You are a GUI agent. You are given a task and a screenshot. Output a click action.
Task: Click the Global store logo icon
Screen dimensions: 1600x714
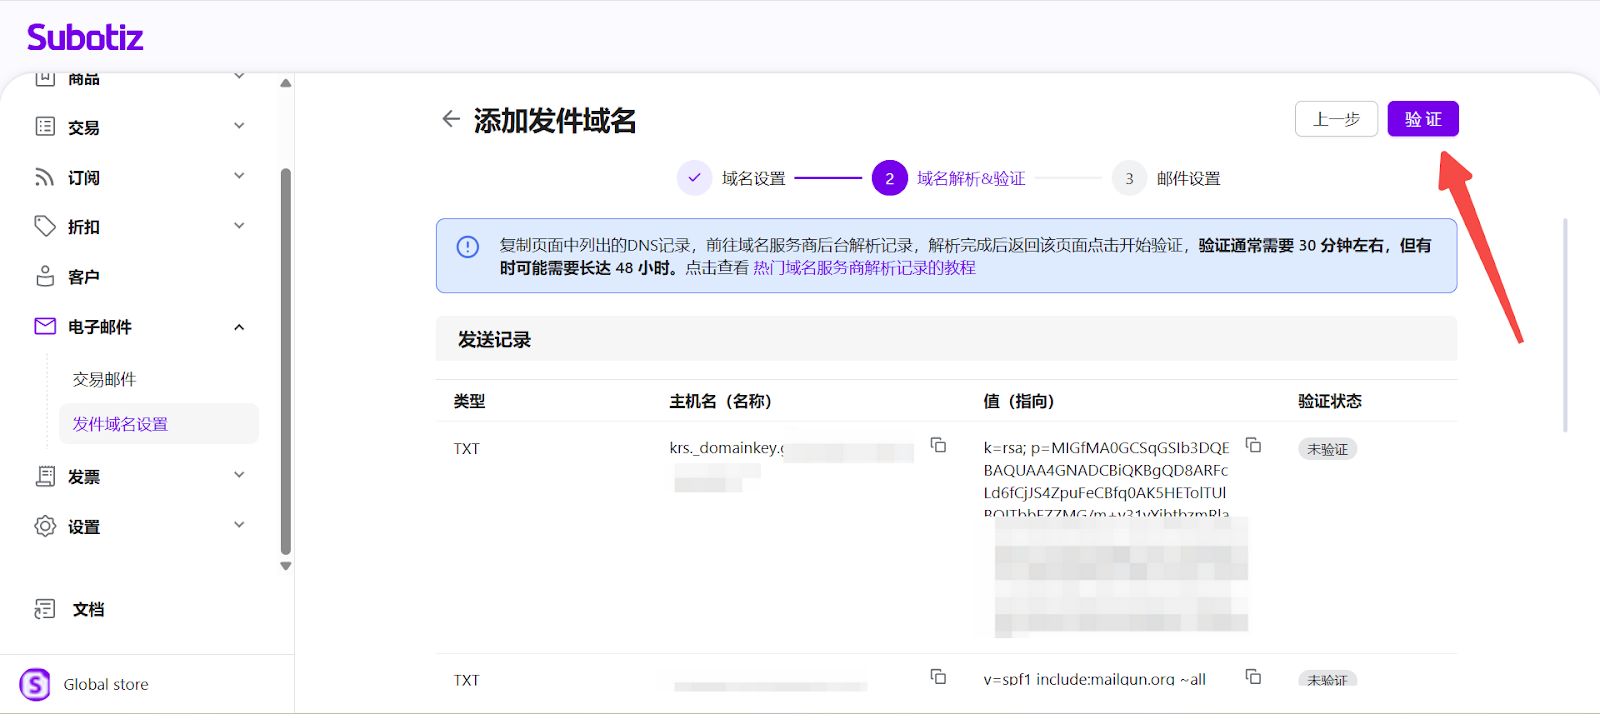pyautogui.click(x=35, y=684)
